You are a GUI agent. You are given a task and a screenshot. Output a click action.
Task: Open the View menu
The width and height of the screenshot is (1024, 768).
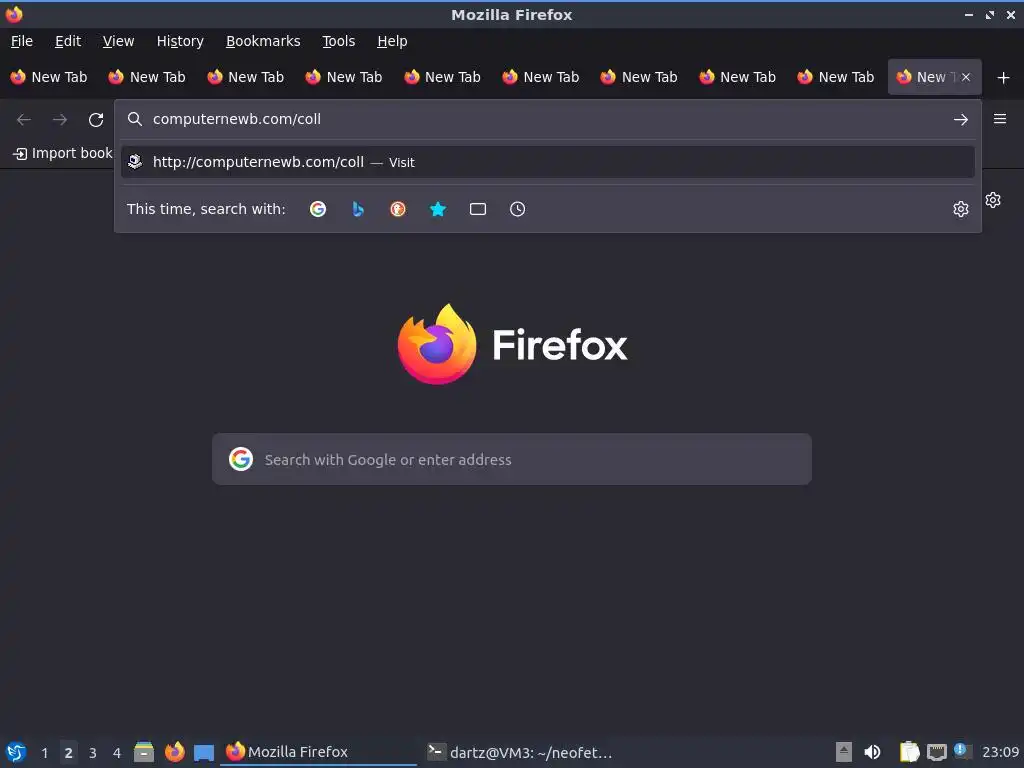(118, 41)
